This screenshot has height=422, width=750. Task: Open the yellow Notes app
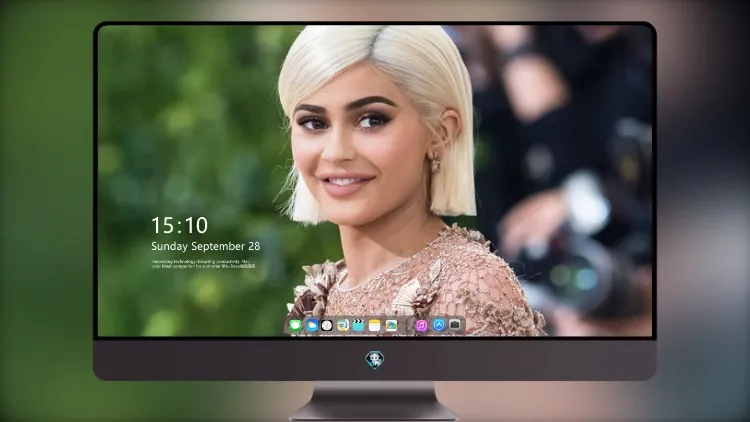click(x=375, y=326)
